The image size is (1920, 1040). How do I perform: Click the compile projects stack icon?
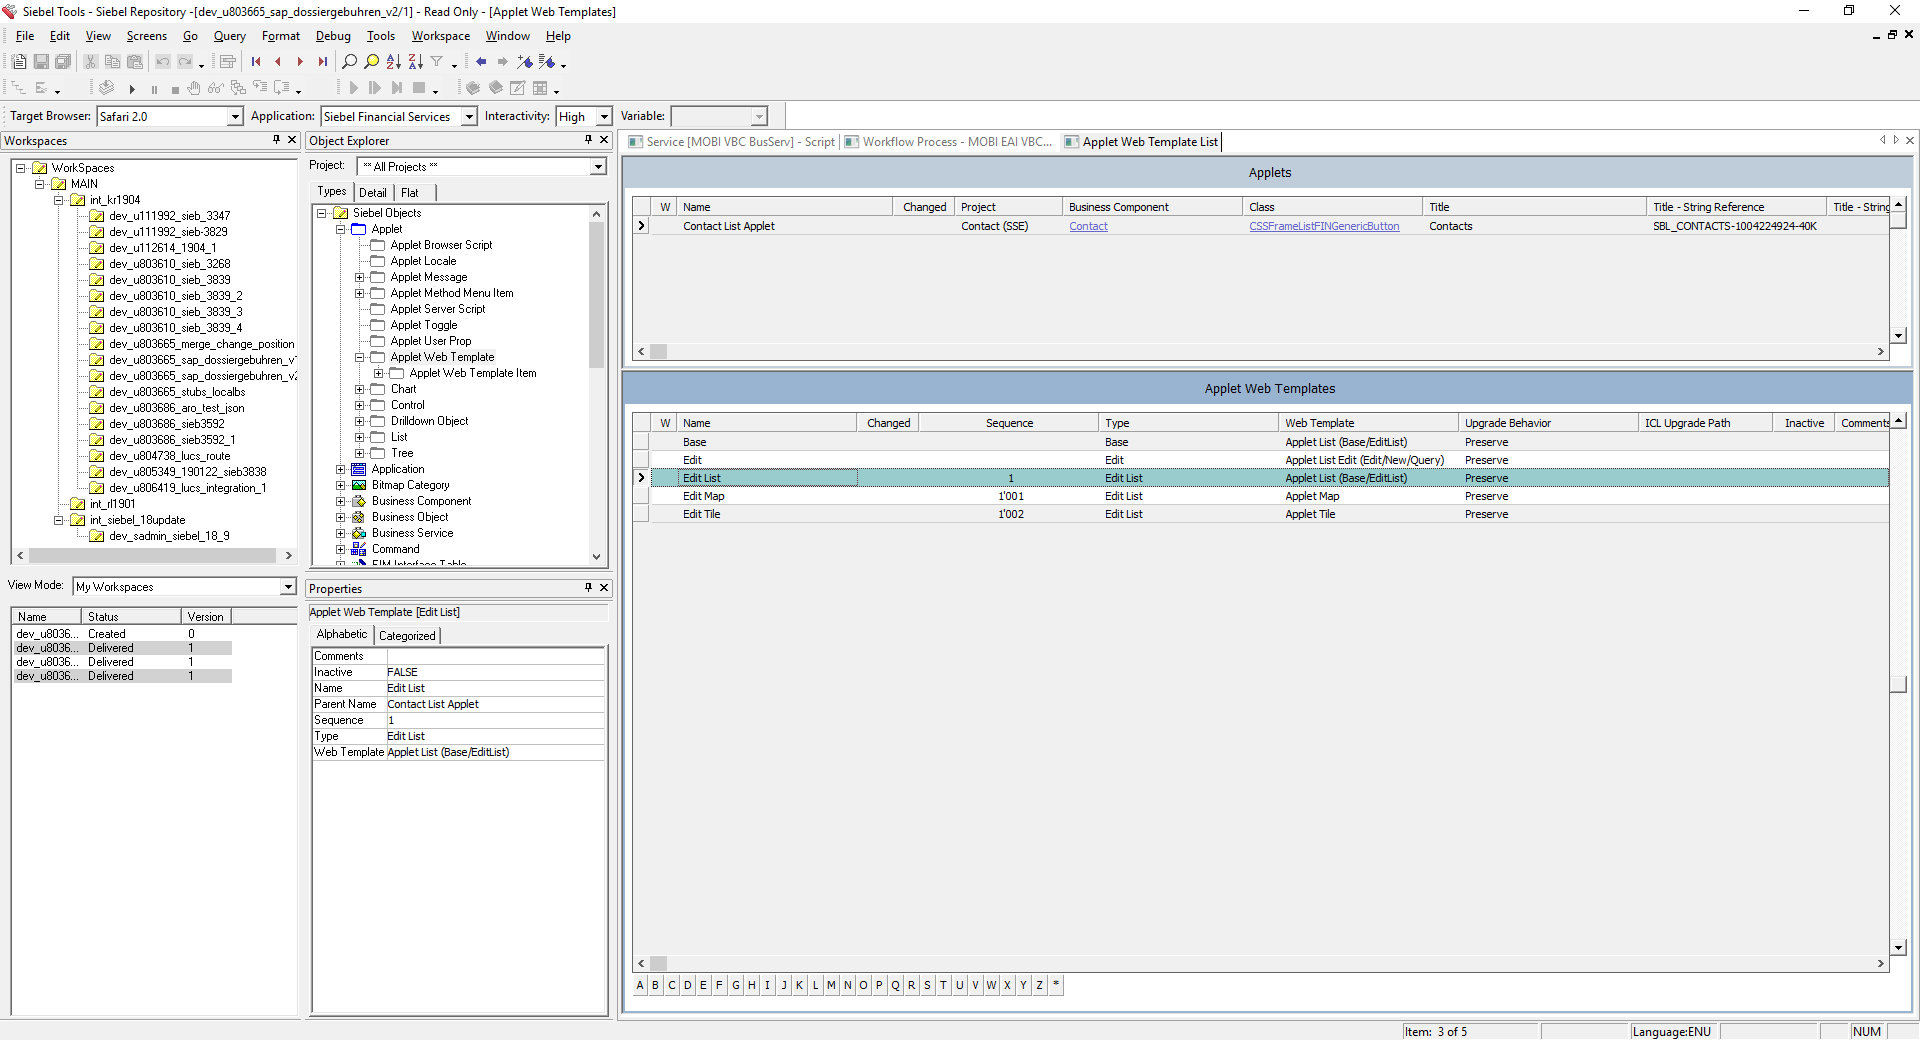pos(107,88)
